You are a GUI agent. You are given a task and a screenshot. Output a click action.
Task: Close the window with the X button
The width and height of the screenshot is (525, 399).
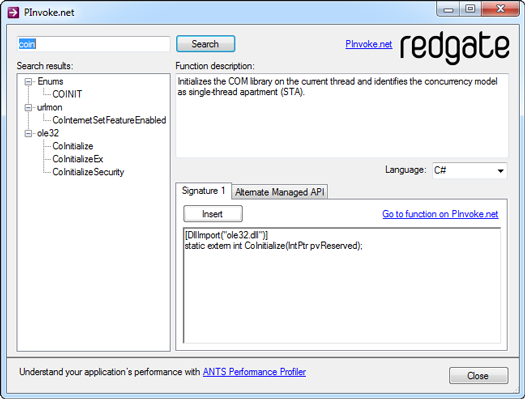click(x=500, y=9)
